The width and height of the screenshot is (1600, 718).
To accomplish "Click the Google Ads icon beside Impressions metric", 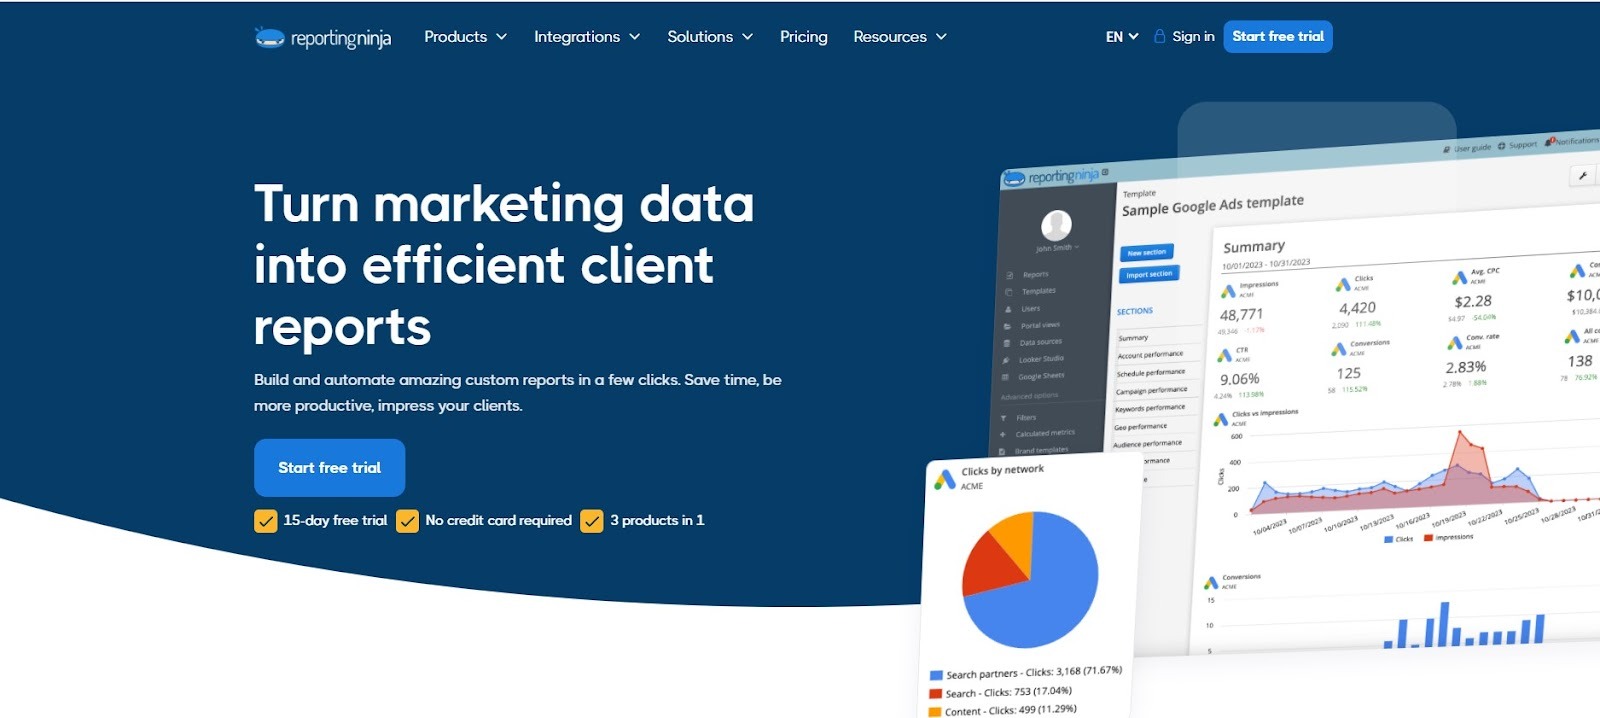I will pos(1228,291).
